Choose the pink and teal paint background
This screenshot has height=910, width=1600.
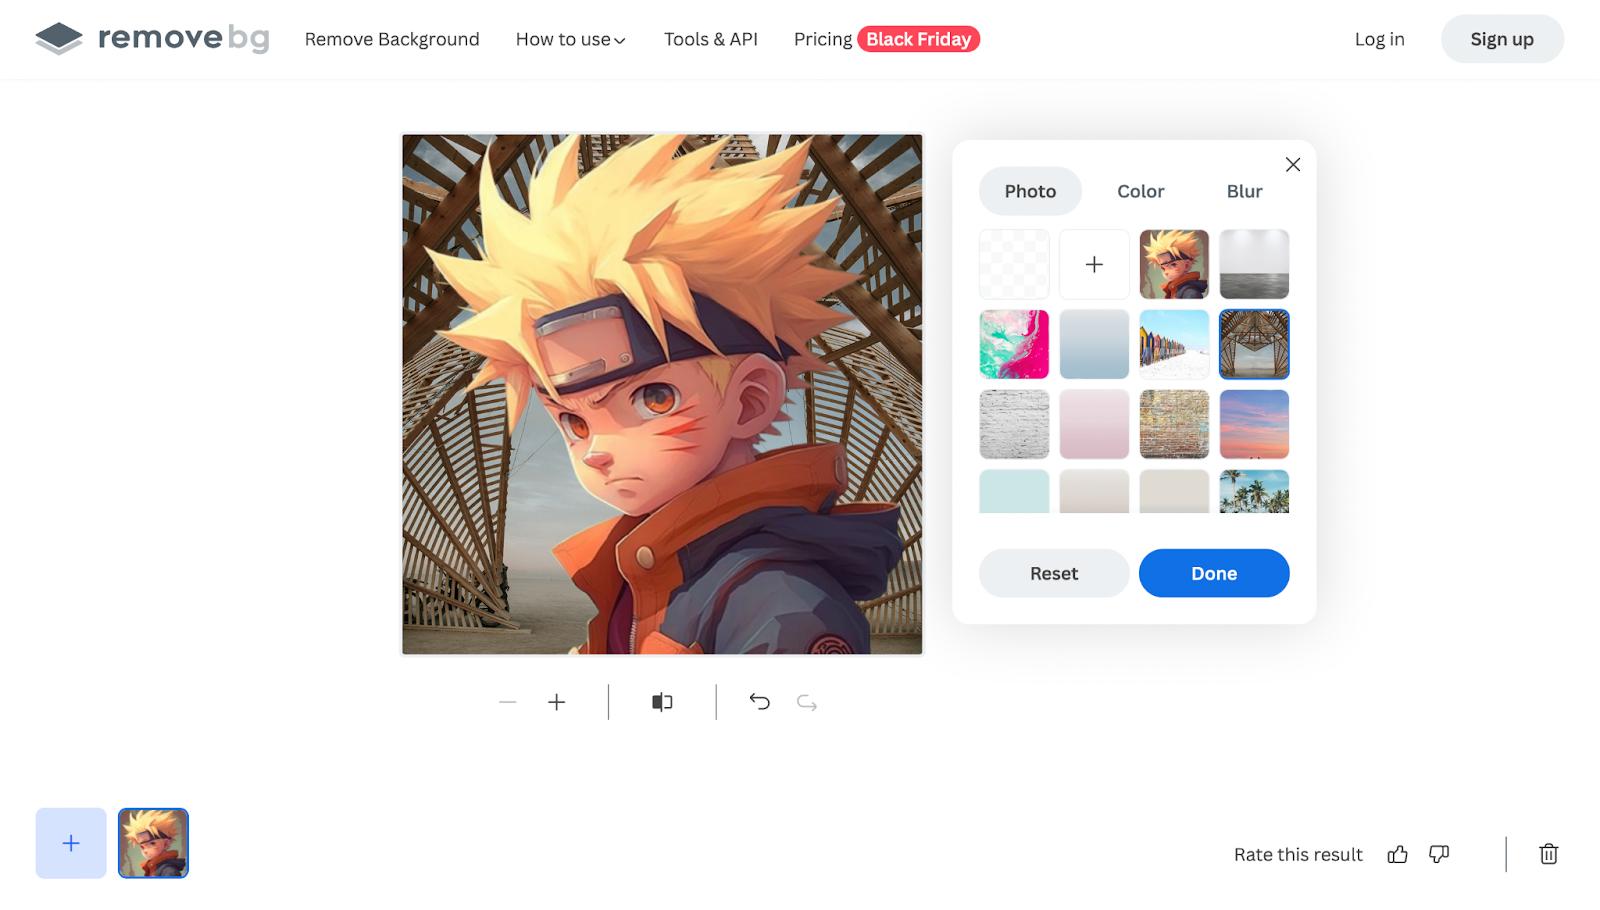pos(1014,344)
